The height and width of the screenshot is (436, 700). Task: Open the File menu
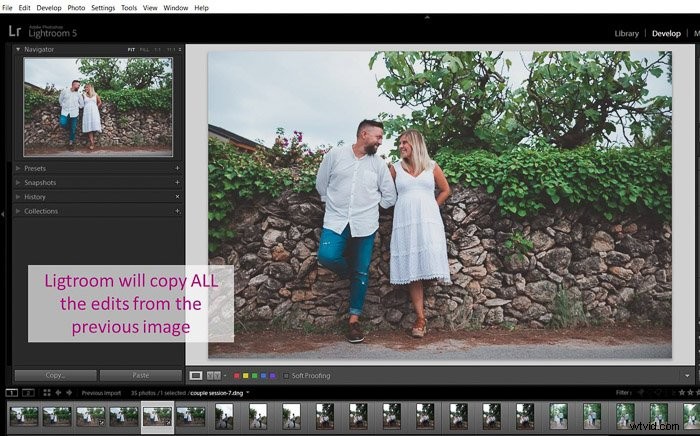tap(7, 8)
